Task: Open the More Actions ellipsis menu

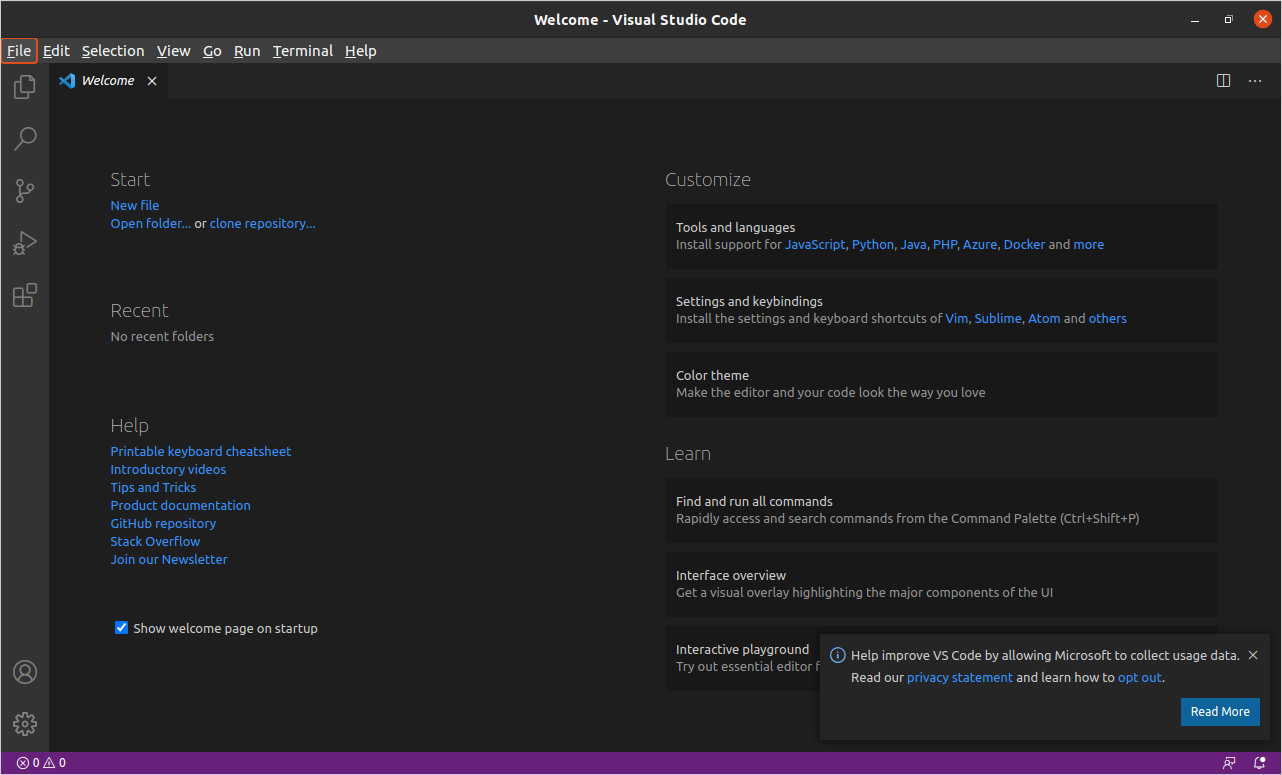Action: tap(1255, 81)
